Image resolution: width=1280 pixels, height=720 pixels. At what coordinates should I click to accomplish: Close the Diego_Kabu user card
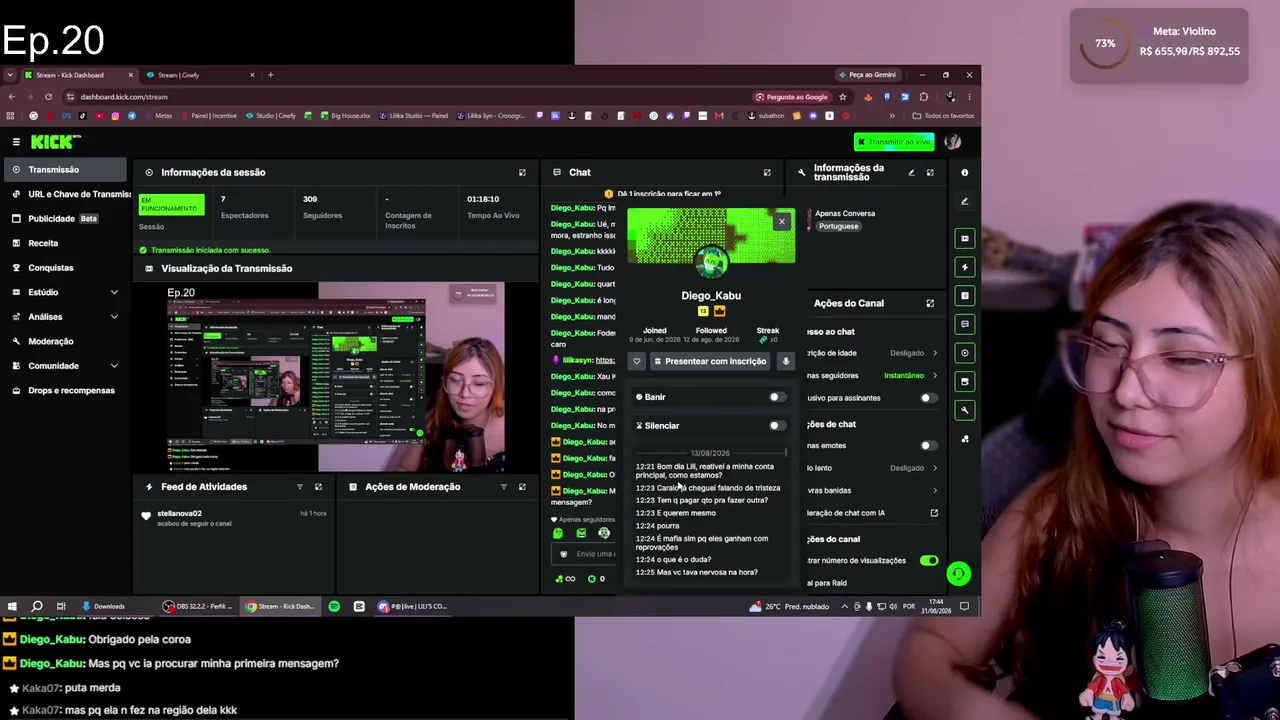(x=782, y=221)
